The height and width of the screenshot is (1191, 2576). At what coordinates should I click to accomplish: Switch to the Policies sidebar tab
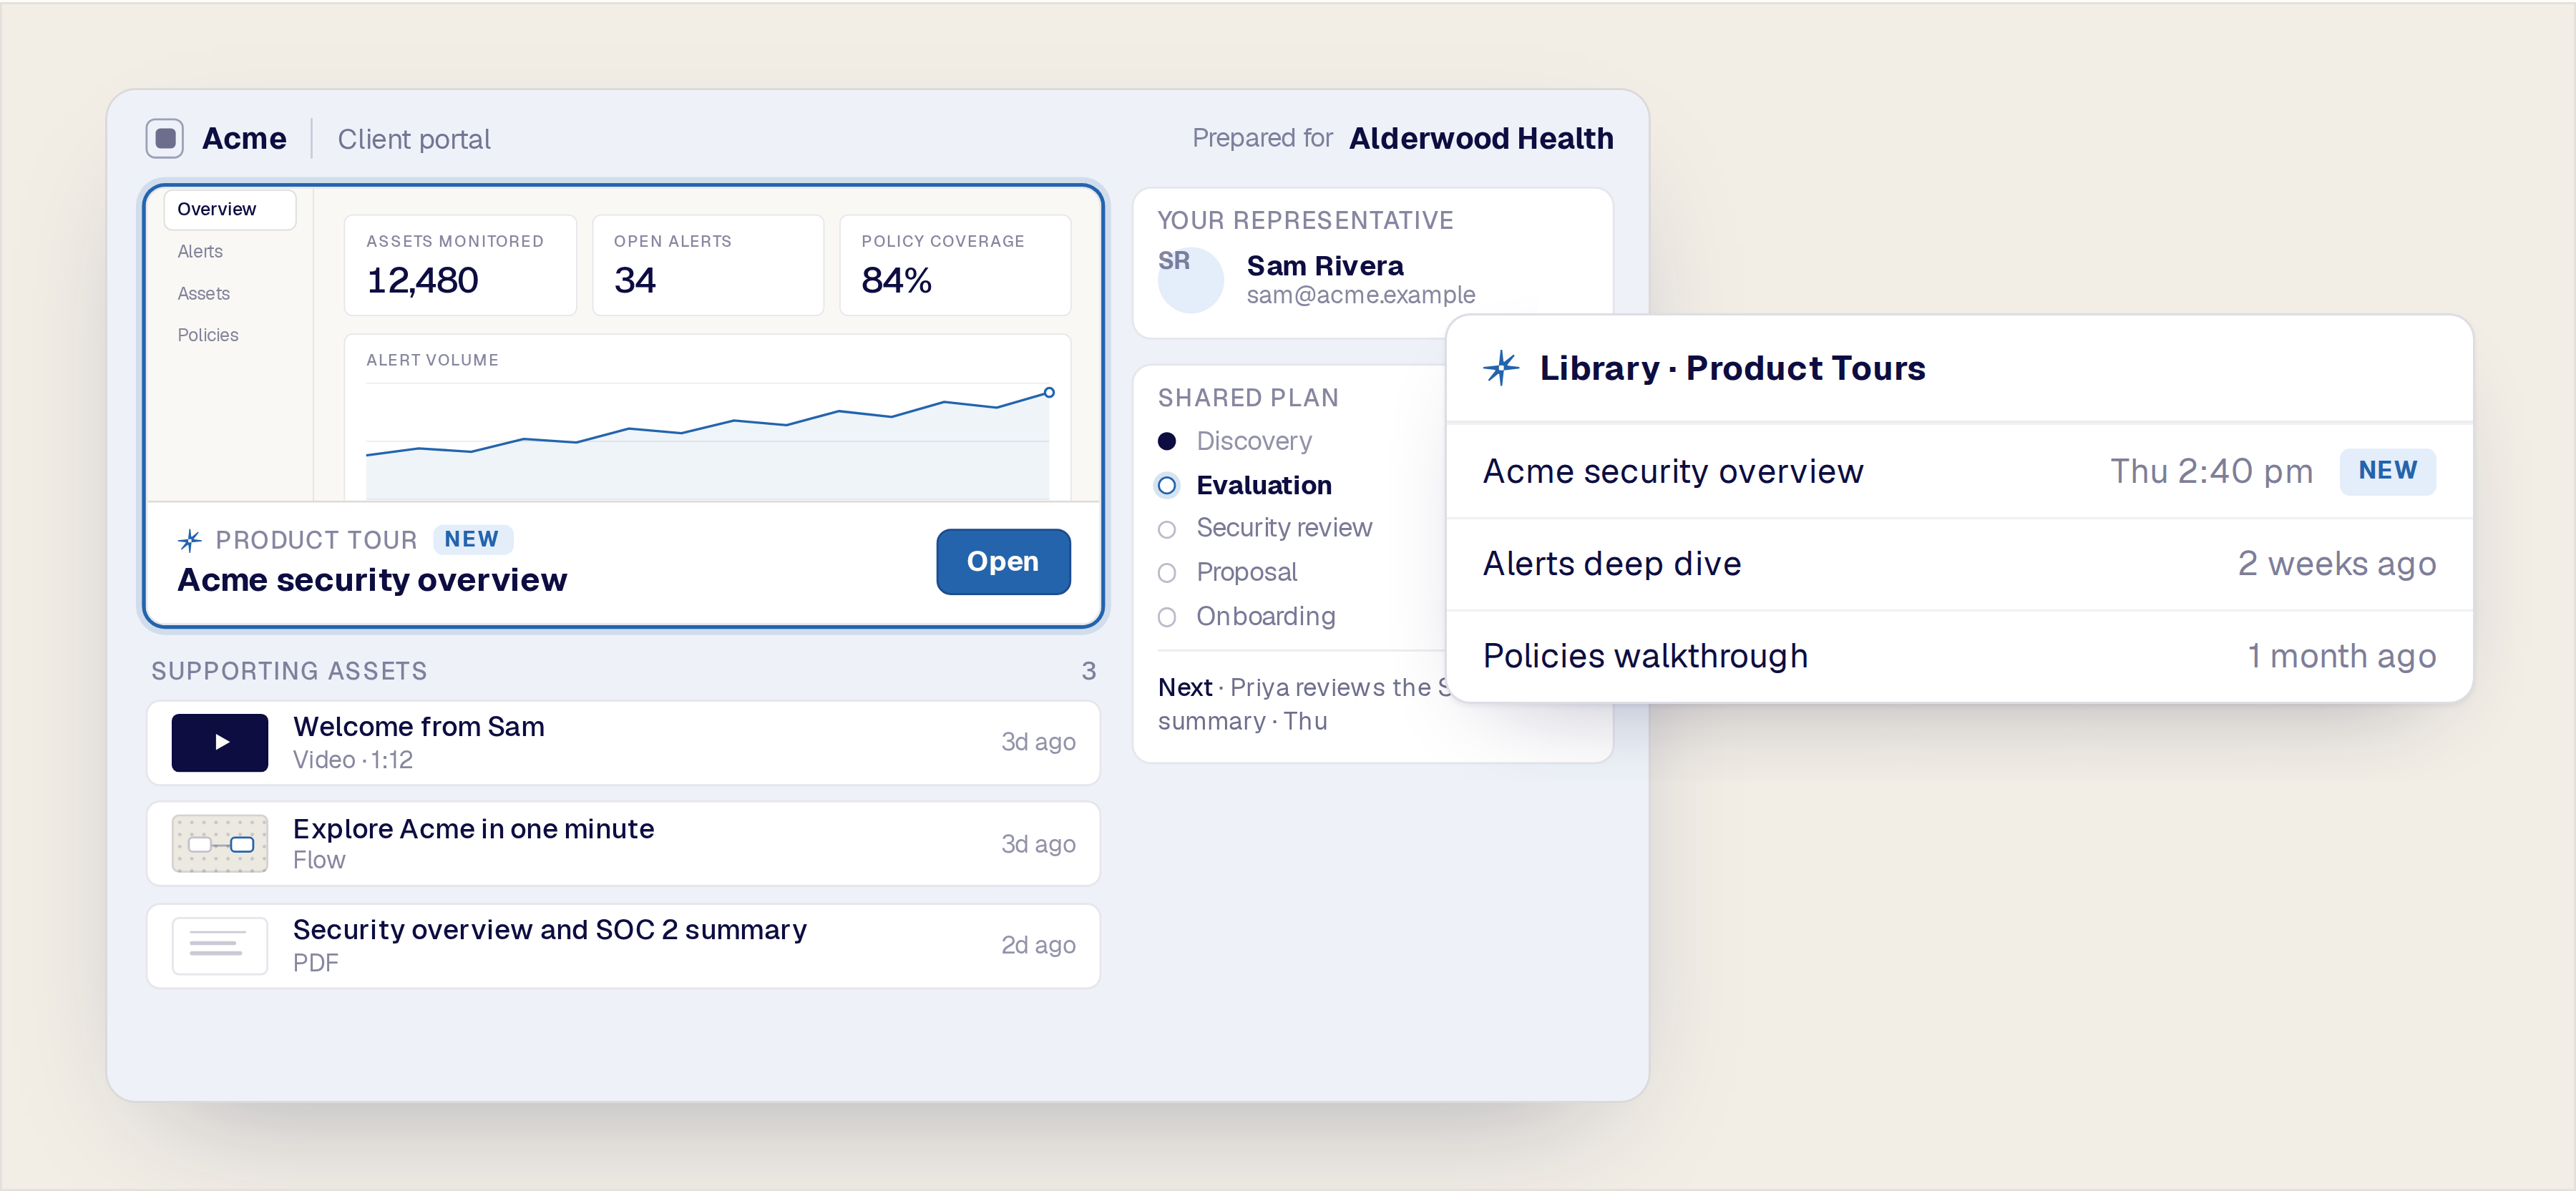[x=208, y=335]
